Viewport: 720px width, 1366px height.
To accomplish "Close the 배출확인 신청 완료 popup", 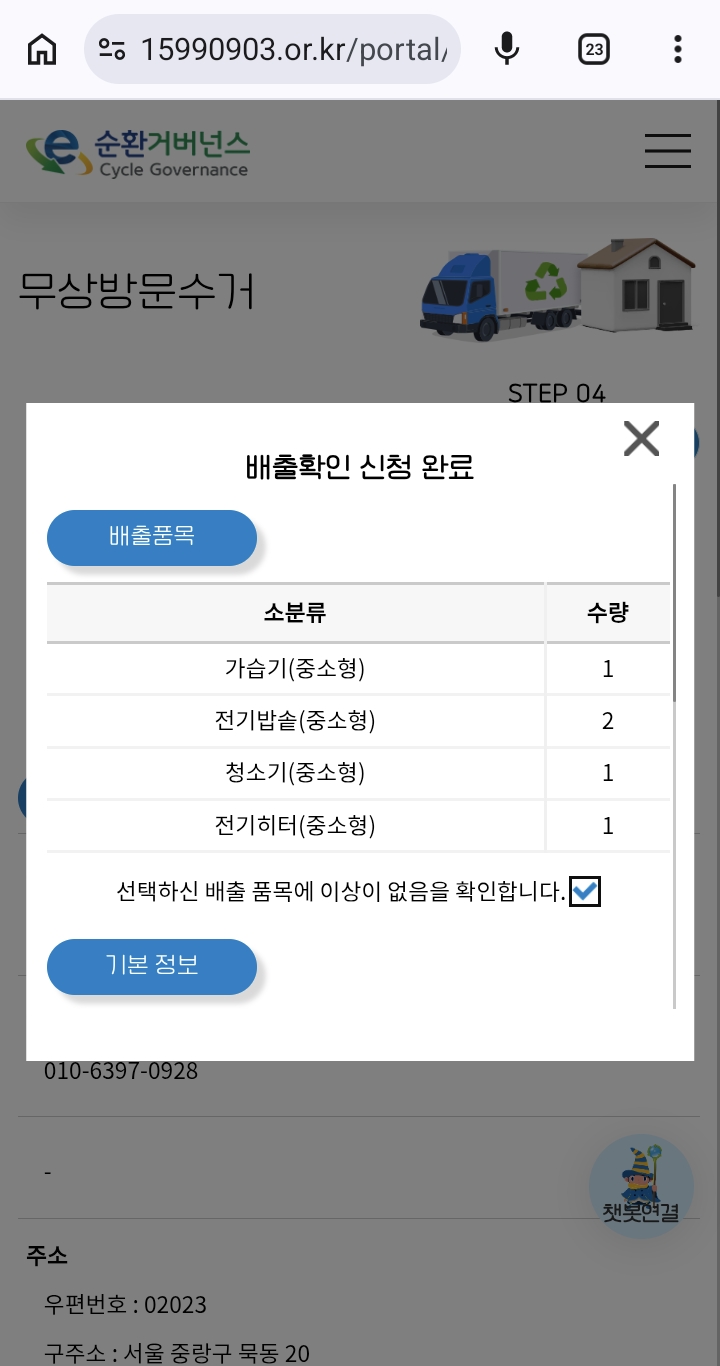I will (641, 438).
